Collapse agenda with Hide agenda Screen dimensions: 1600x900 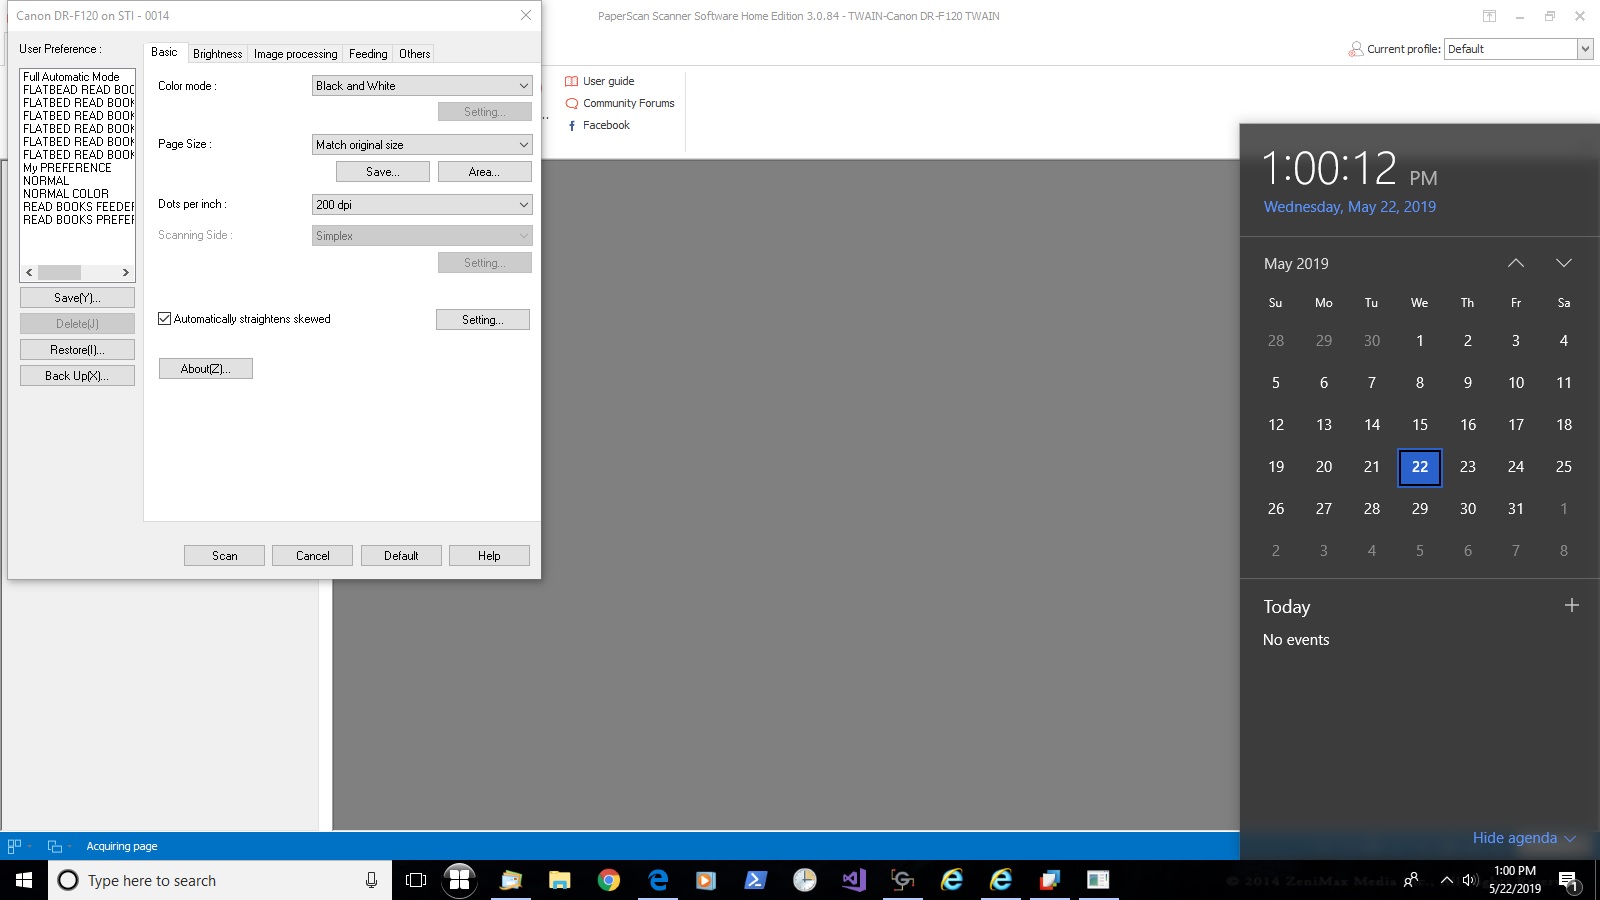(1524, 838)
